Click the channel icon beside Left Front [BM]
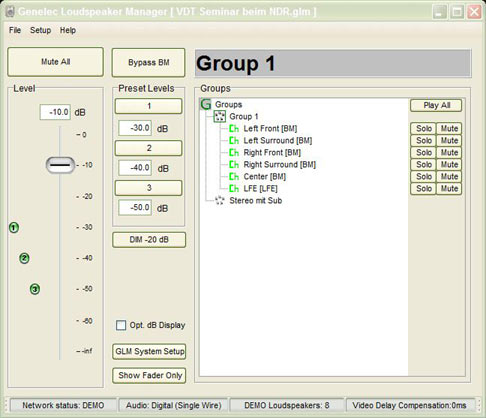The width and height of the screenshot is (486, 418). tap(234, 128)
